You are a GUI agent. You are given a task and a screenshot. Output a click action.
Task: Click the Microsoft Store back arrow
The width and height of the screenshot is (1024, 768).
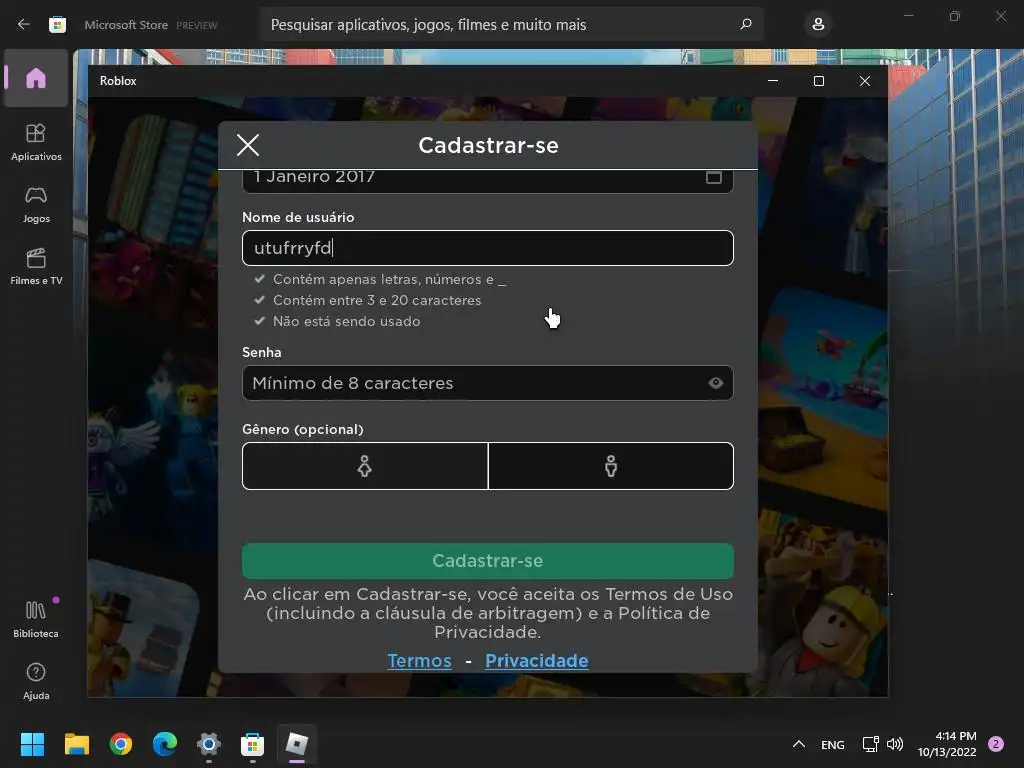pos(24,25)
